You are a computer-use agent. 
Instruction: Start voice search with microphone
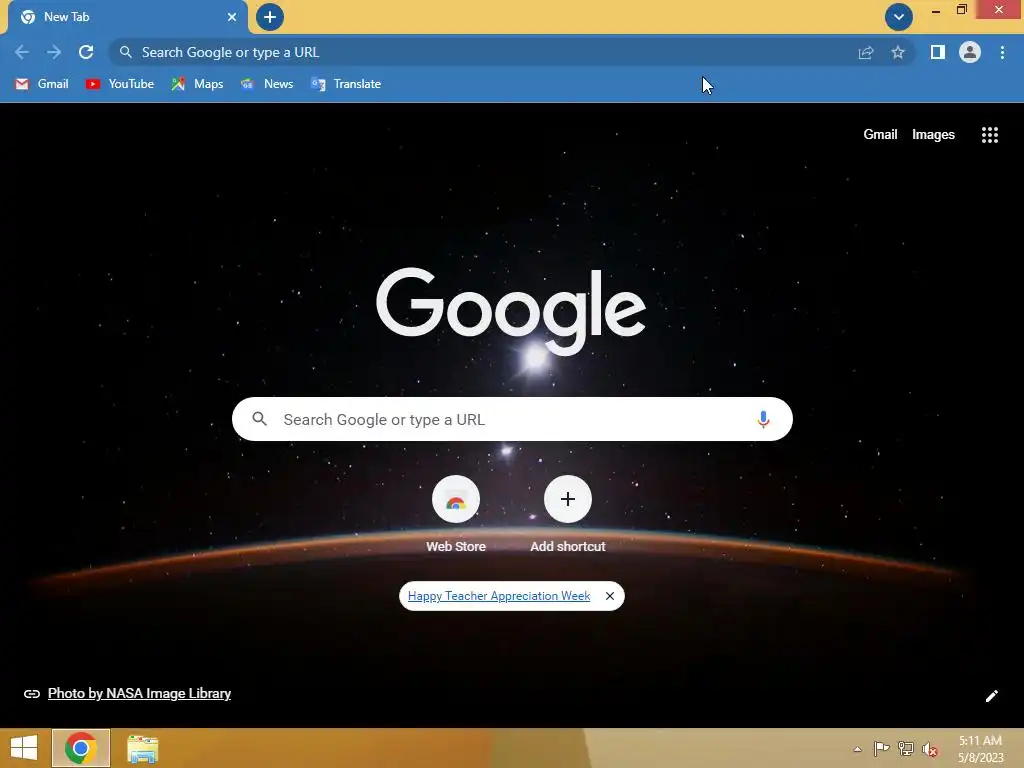(x=763, y=419)
